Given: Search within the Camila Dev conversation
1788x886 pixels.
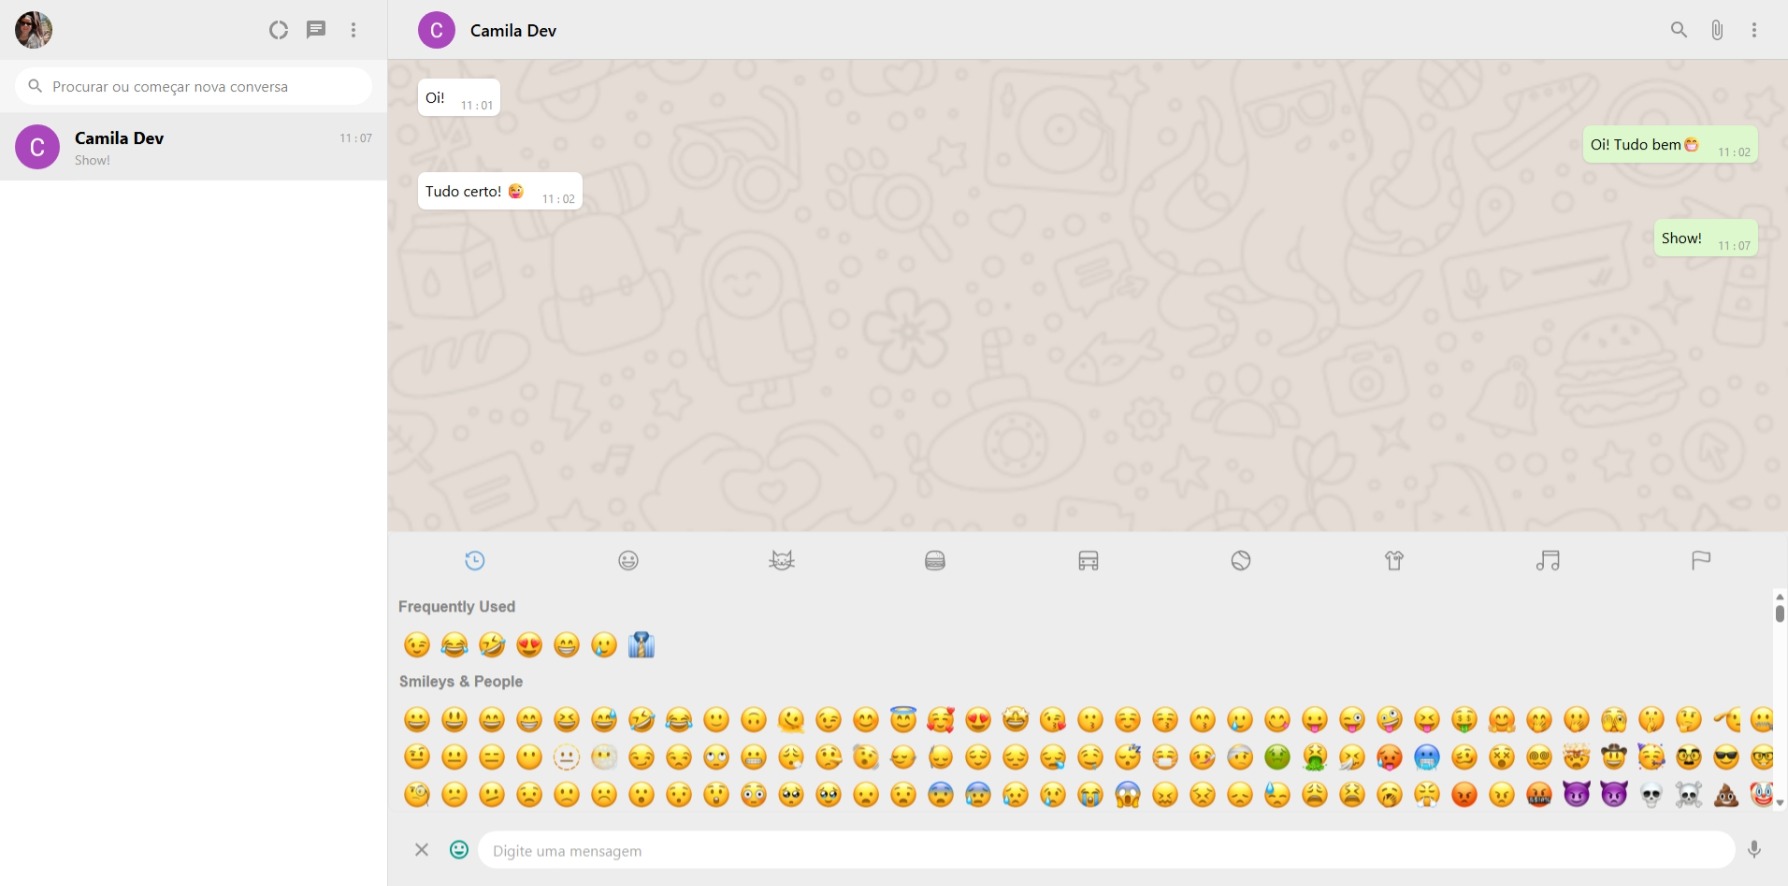Looking at the screenshot, I should click(1678, 30).
